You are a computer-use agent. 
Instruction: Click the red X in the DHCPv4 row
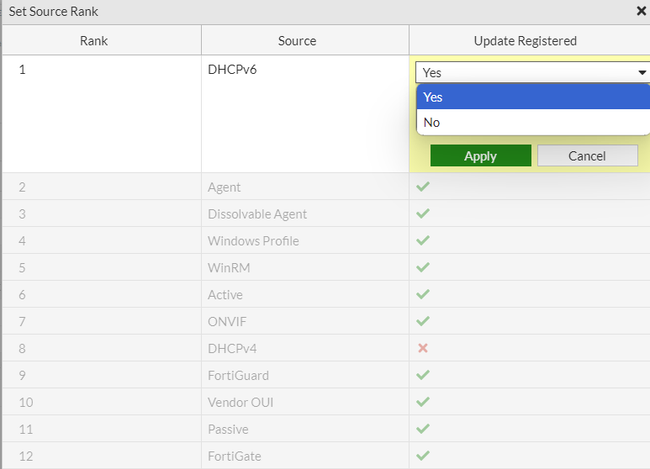pos(422,348)
